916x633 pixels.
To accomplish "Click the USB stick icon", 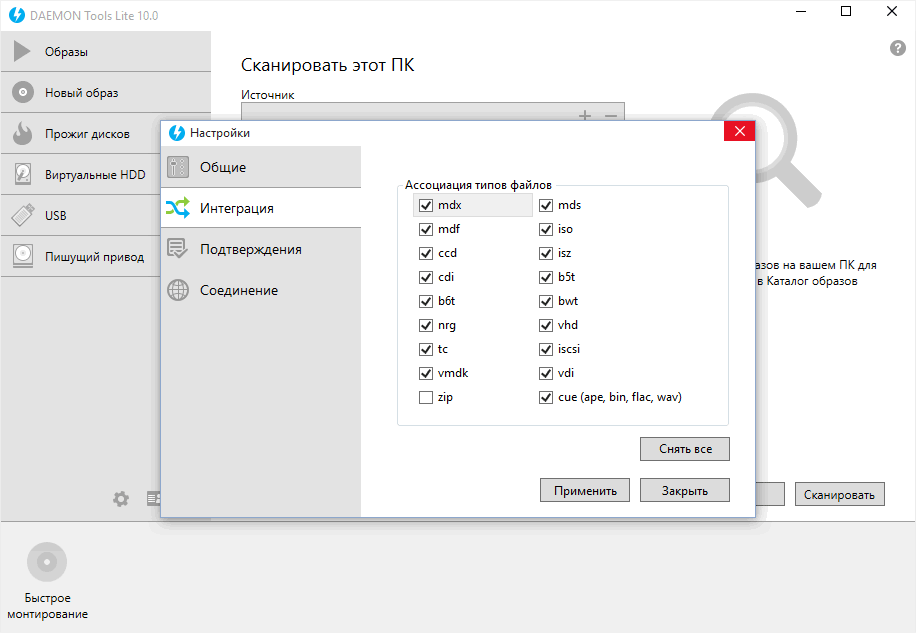I will pyautogui.click(x=23, y=215).
